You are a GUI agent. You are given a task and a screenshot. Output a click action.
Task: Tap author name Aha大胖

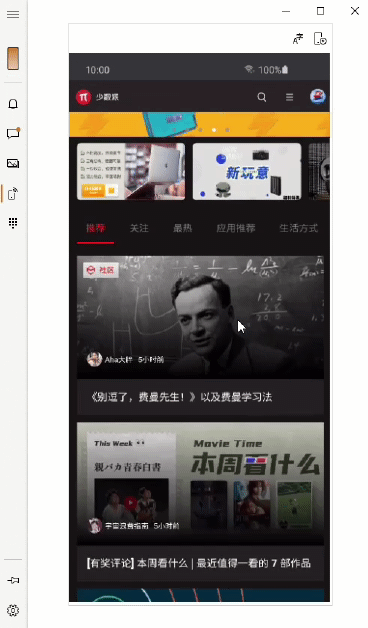click(x=119, y=360)
